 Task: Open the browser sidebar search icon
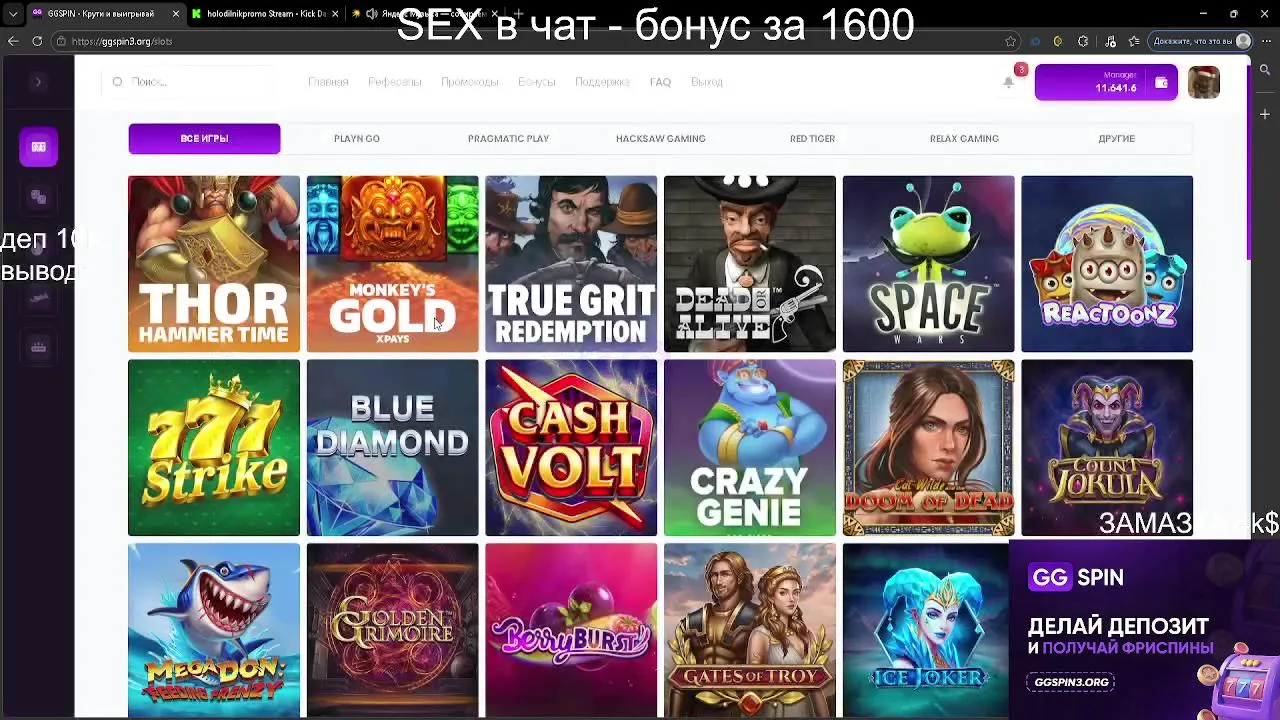coord(1265,70)
